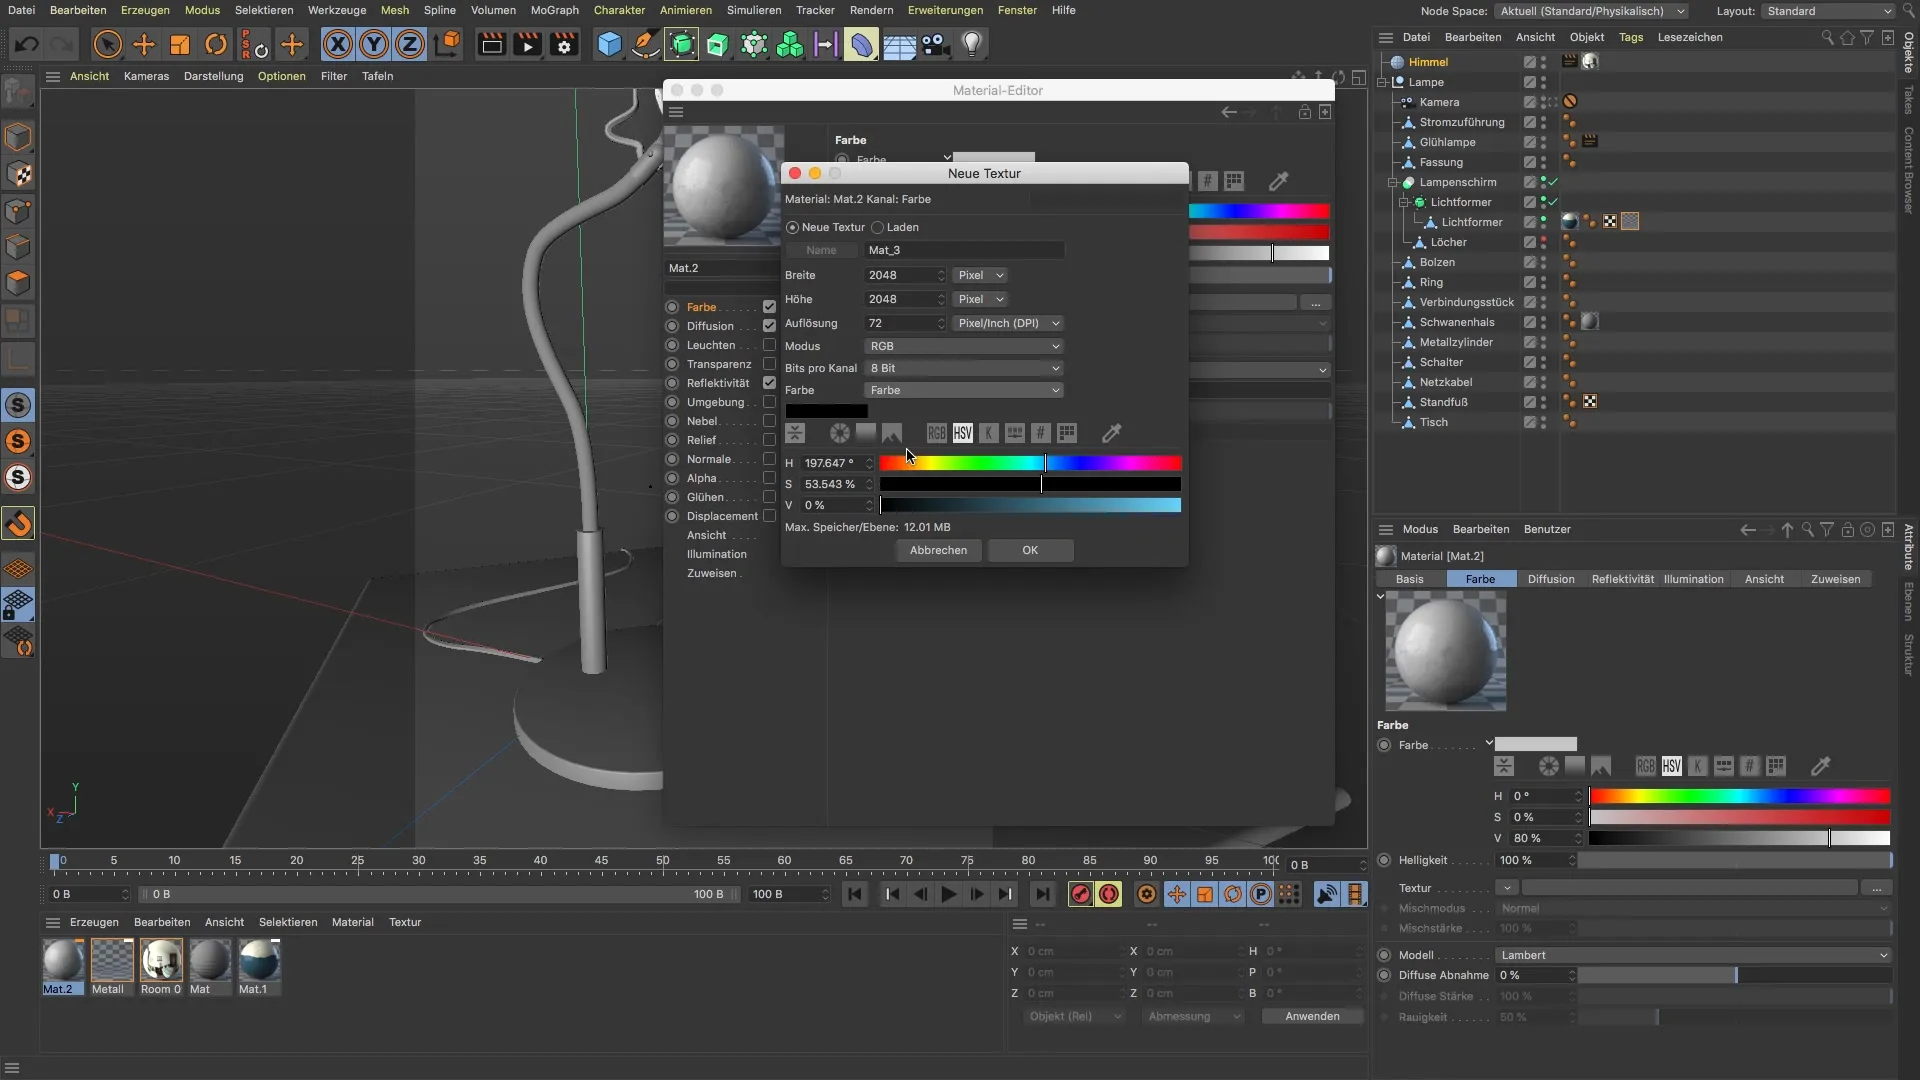Open Textur browse button with dots

[x=1877, y=888]
